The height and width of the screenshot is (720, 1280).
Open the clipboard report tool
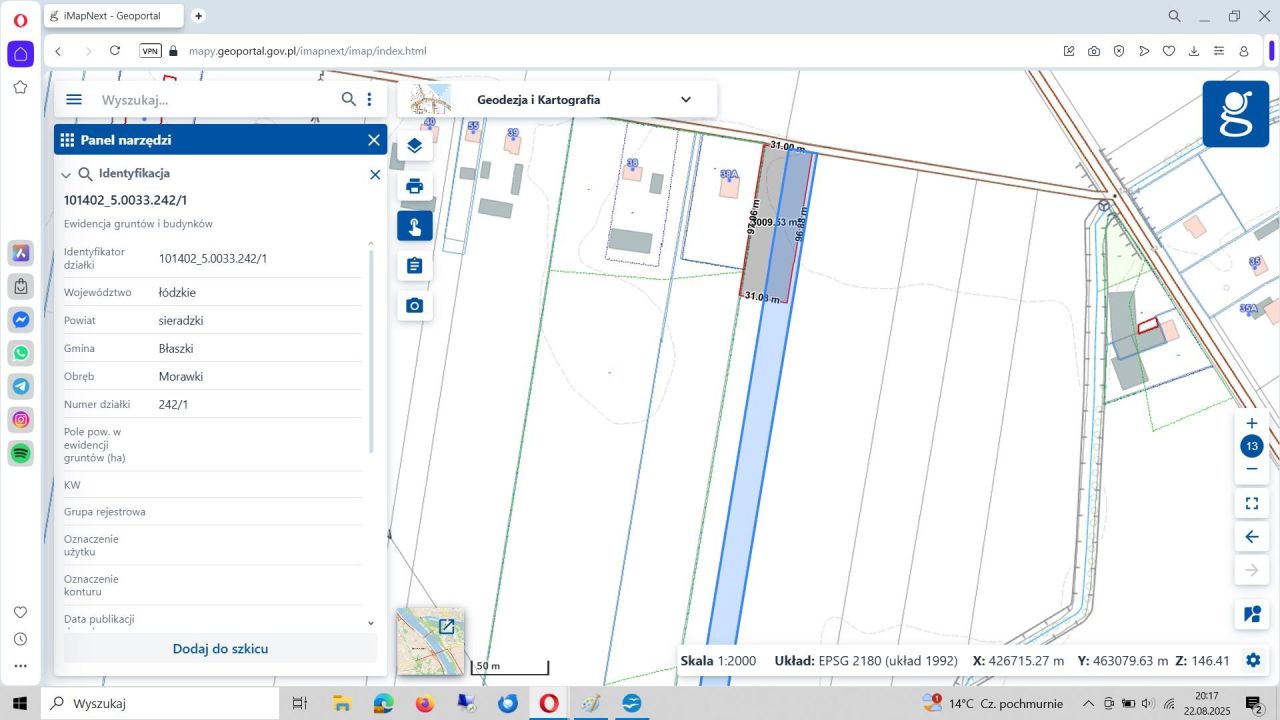coord(415,266)
